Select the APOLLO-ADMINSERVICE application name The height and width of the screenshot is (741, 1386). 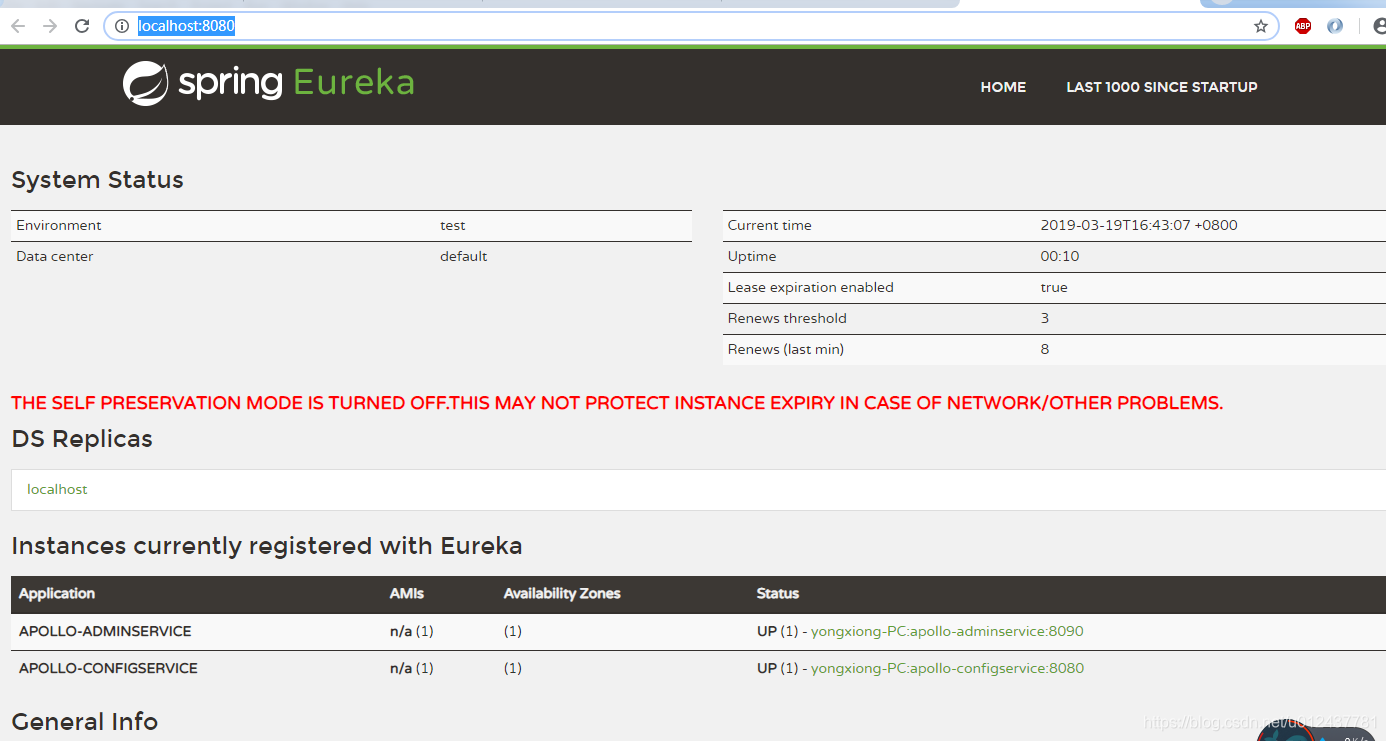coord(105,631)
